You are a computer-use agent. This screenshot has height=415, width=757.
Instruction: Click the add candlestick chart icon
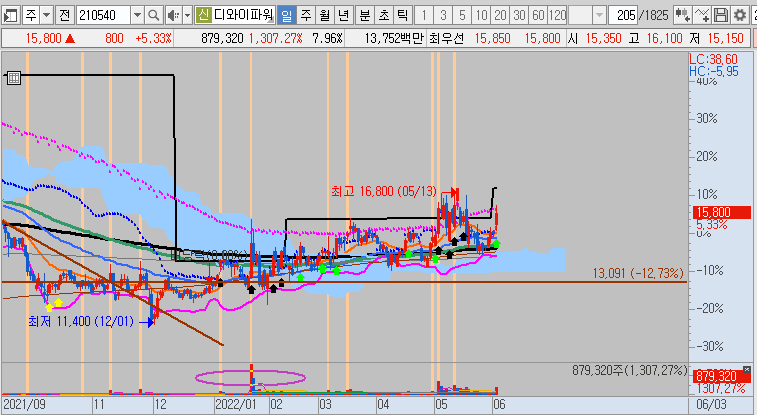[683, 15]
